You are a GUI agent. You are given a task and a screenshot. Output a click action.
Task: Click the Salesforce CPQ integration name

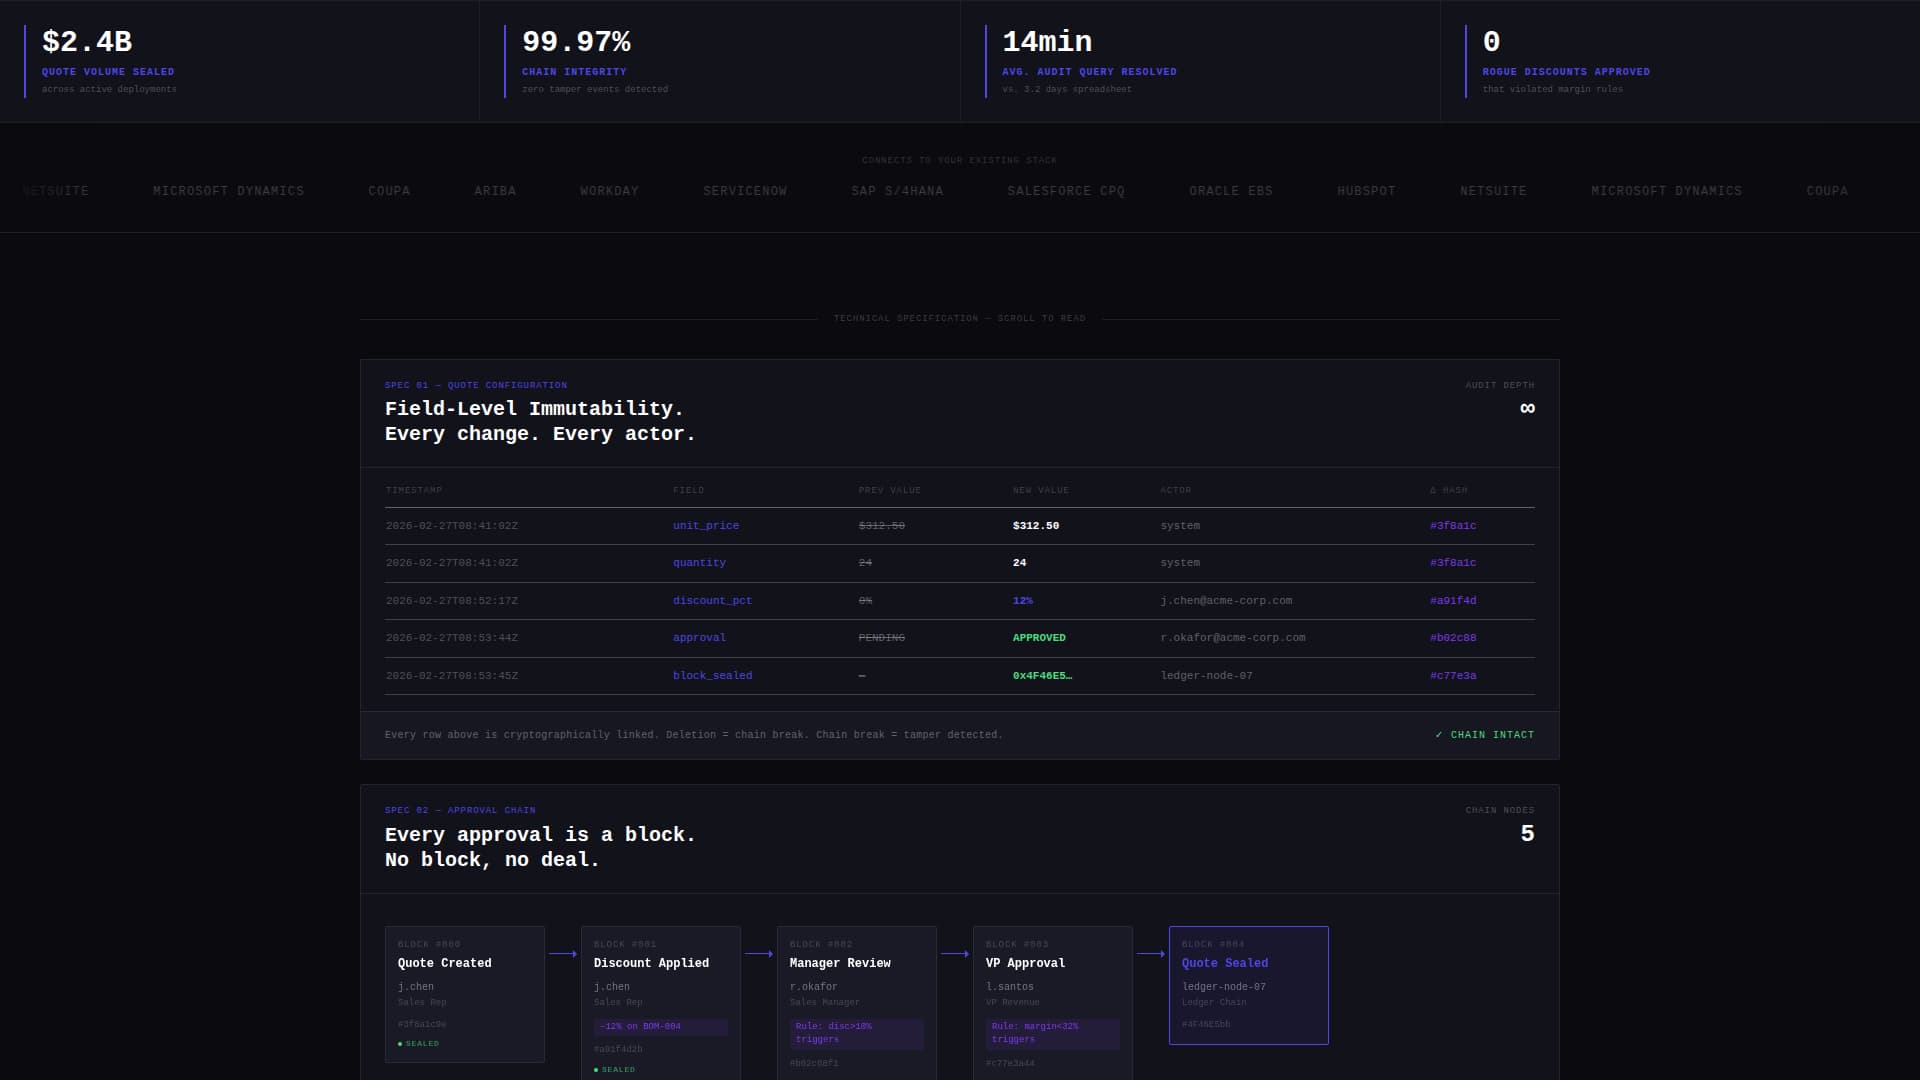(x=1066, y=191)
